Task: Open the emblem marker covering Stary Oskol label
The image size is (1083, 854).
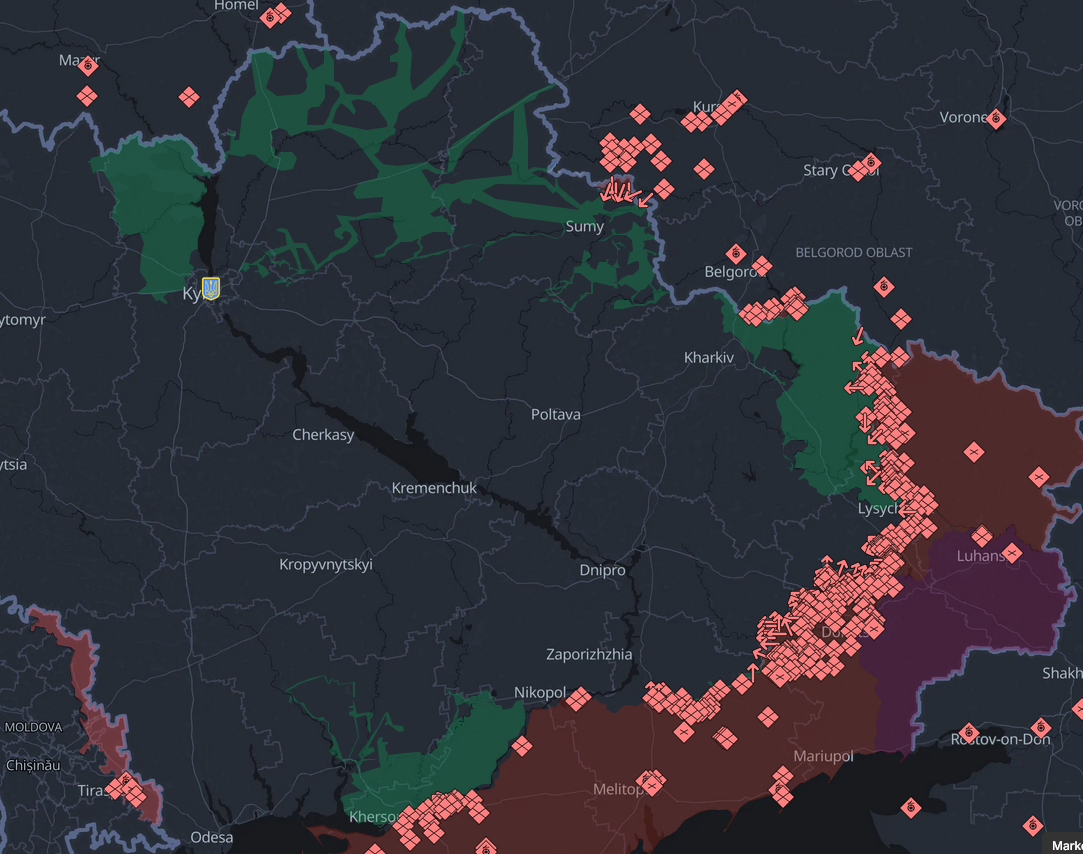Action: pos(870,163)
